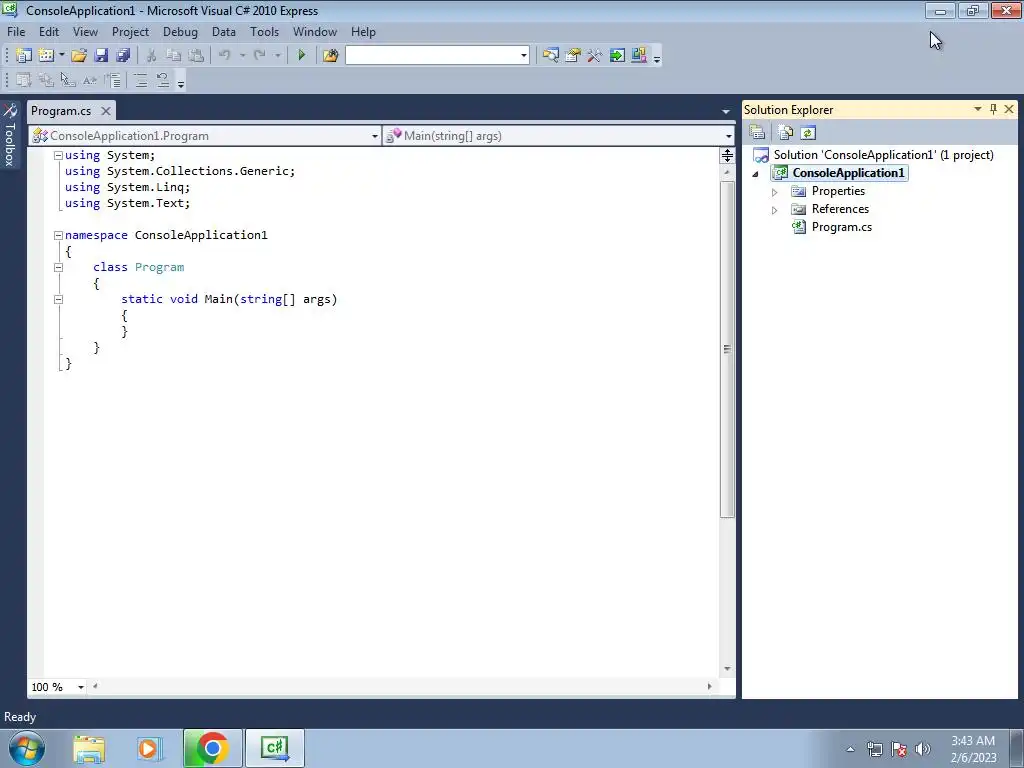
Task: Click the Copy toolbar icon
Action: point(173,56)
